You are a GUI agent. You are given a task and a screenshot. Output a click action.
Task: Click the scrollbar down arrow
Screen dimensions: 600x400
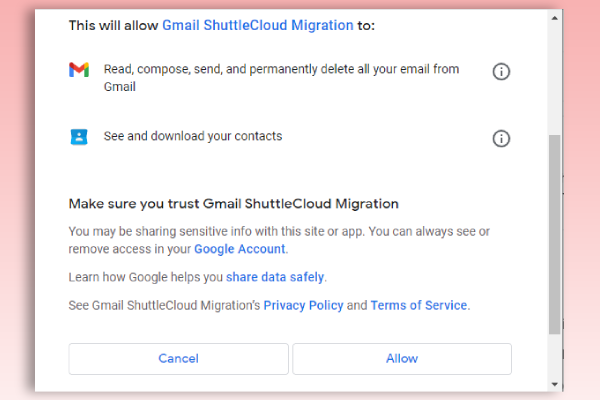click(x=554, y=384)
